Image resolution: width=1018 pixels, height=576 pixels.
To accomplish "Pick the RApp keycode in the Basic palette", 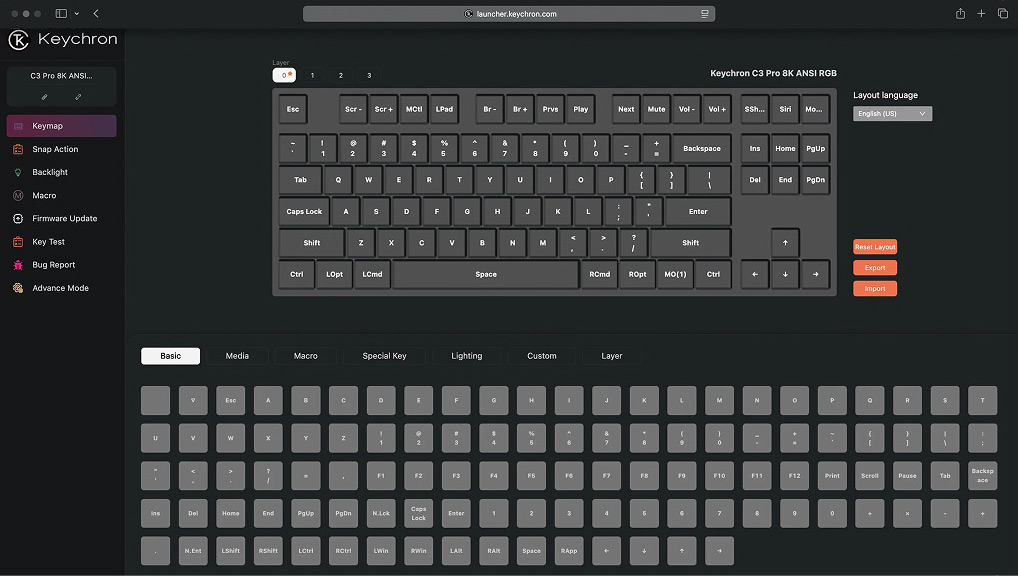I will point(569,551).
